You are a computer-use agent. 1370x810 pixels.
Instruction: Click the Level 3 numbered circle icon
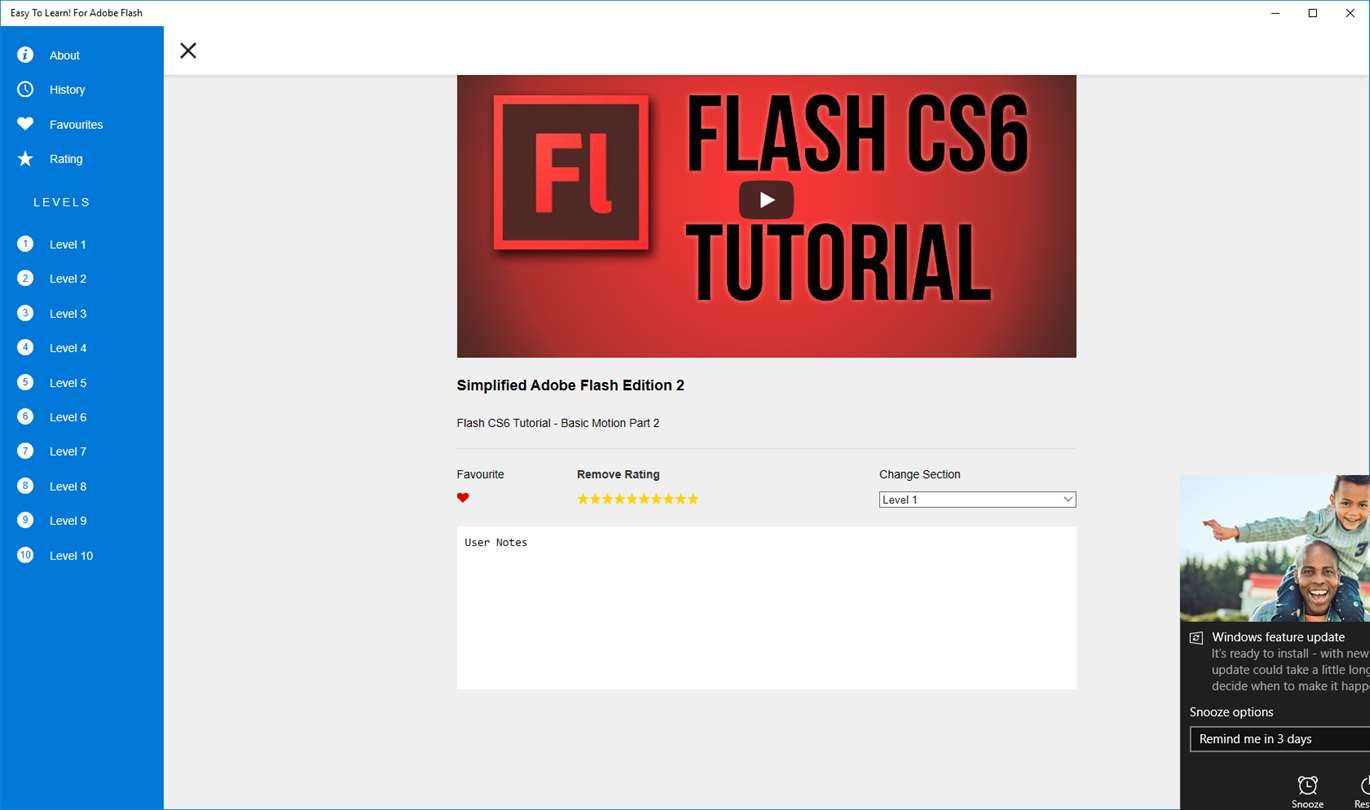25,313
